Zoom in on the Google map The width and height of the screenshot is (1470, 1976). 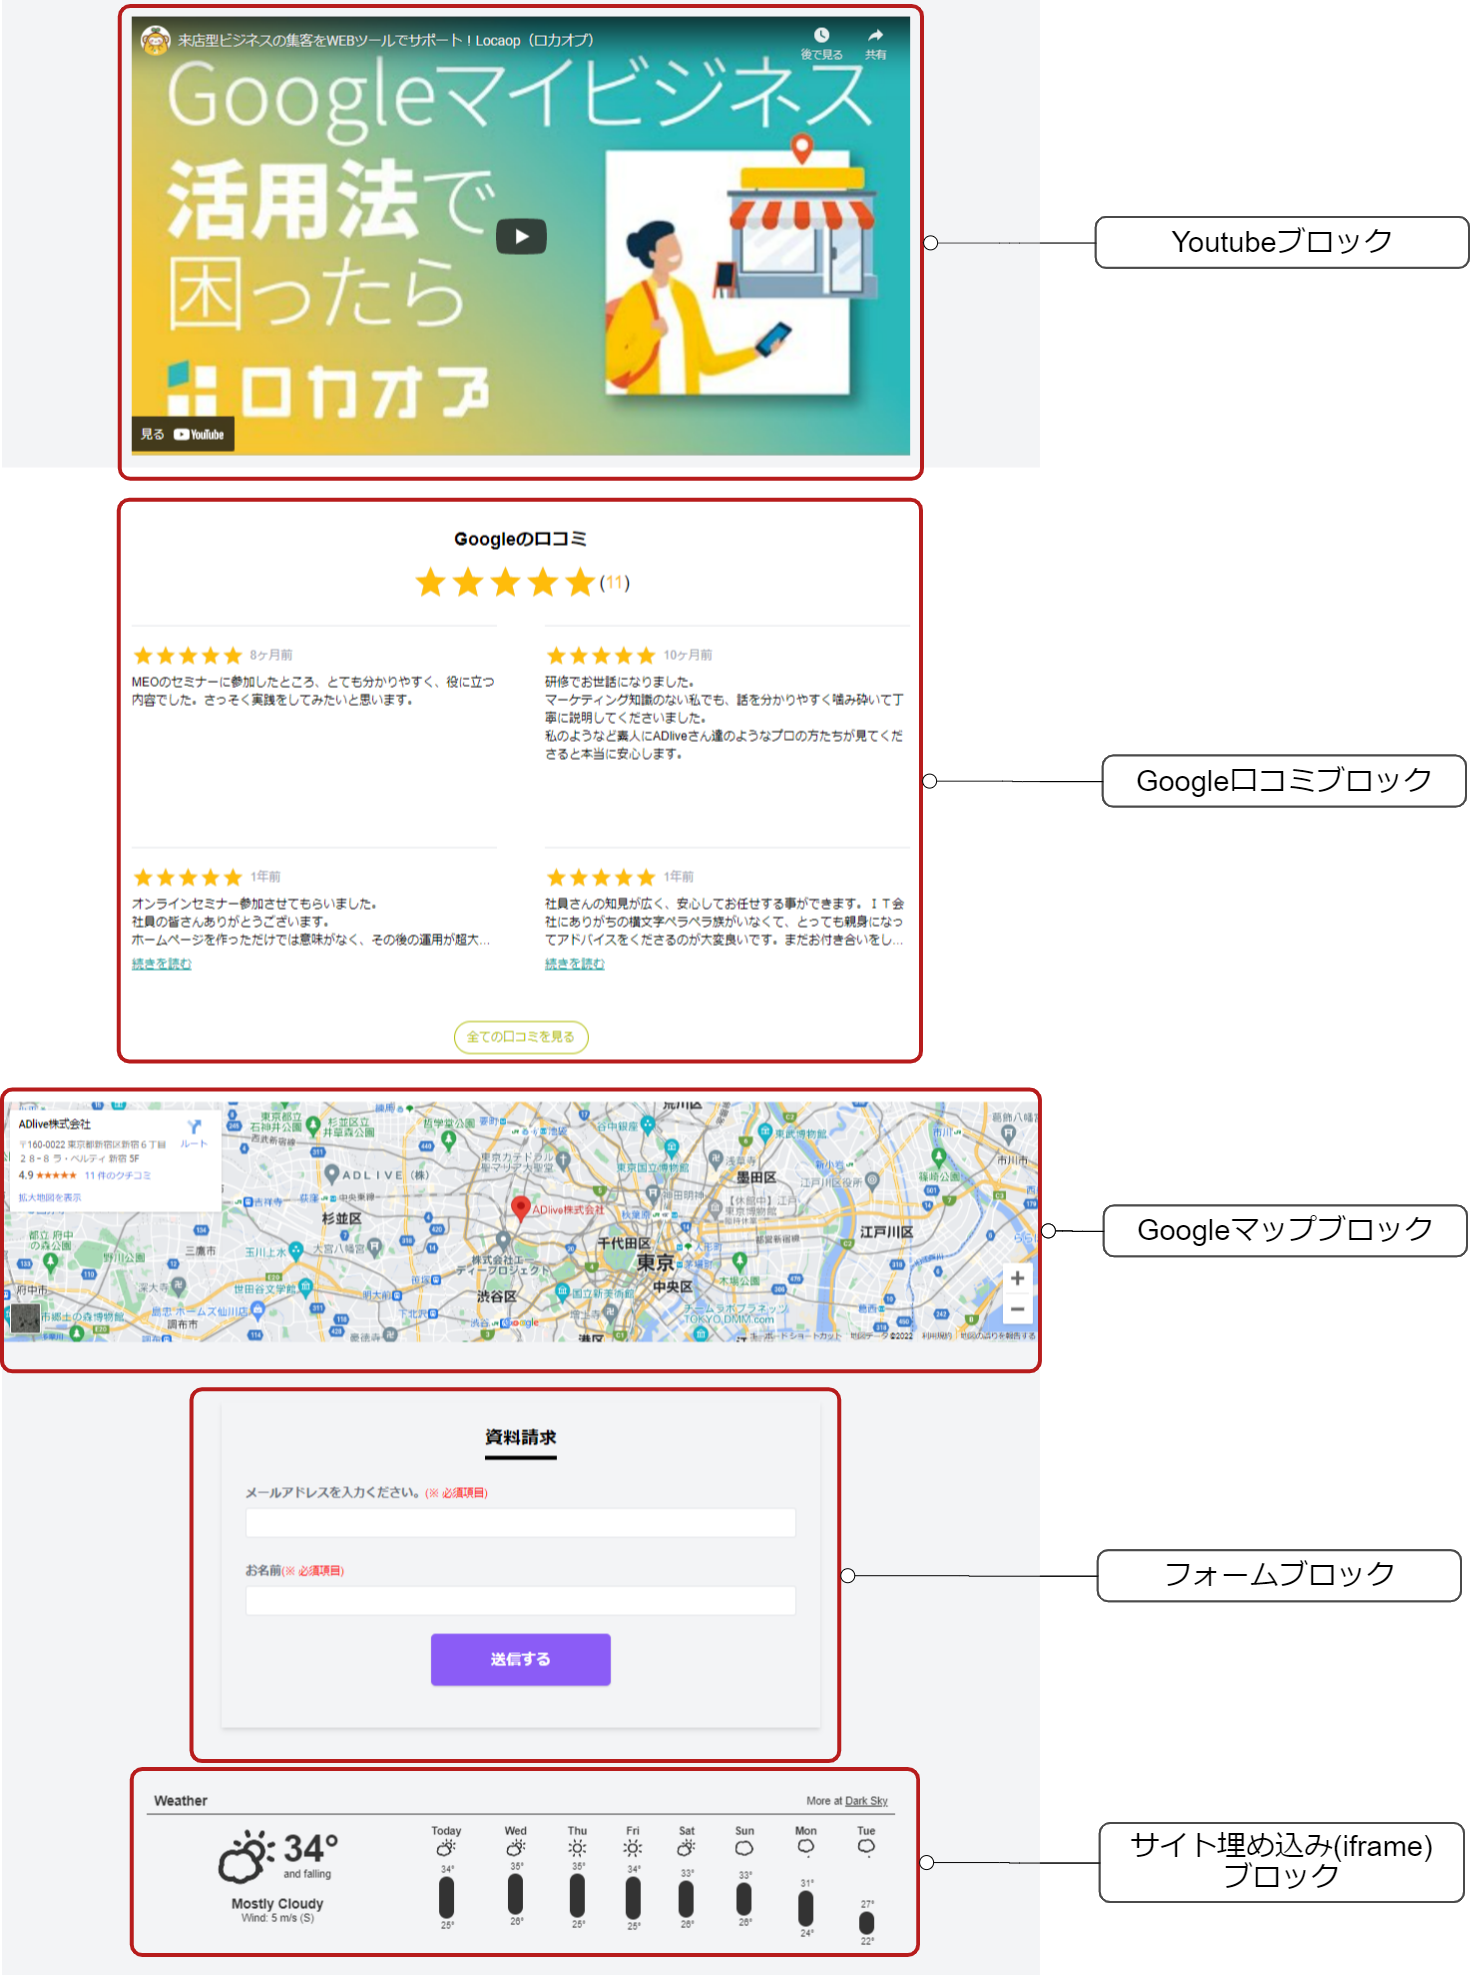point(1017,1278)
